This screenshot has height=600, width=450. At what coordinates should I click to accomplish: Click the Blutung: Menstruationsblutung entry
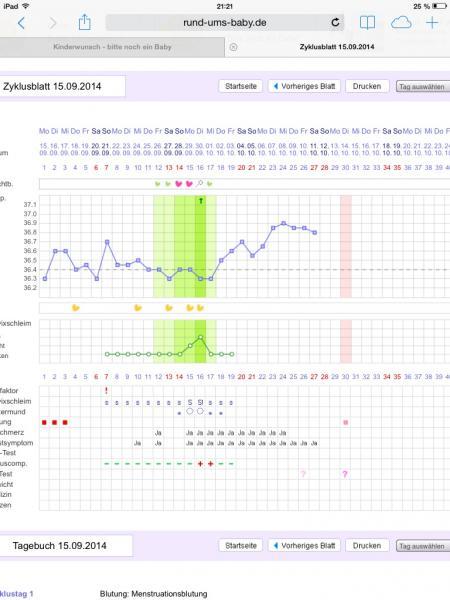click(x=153, y=594)
